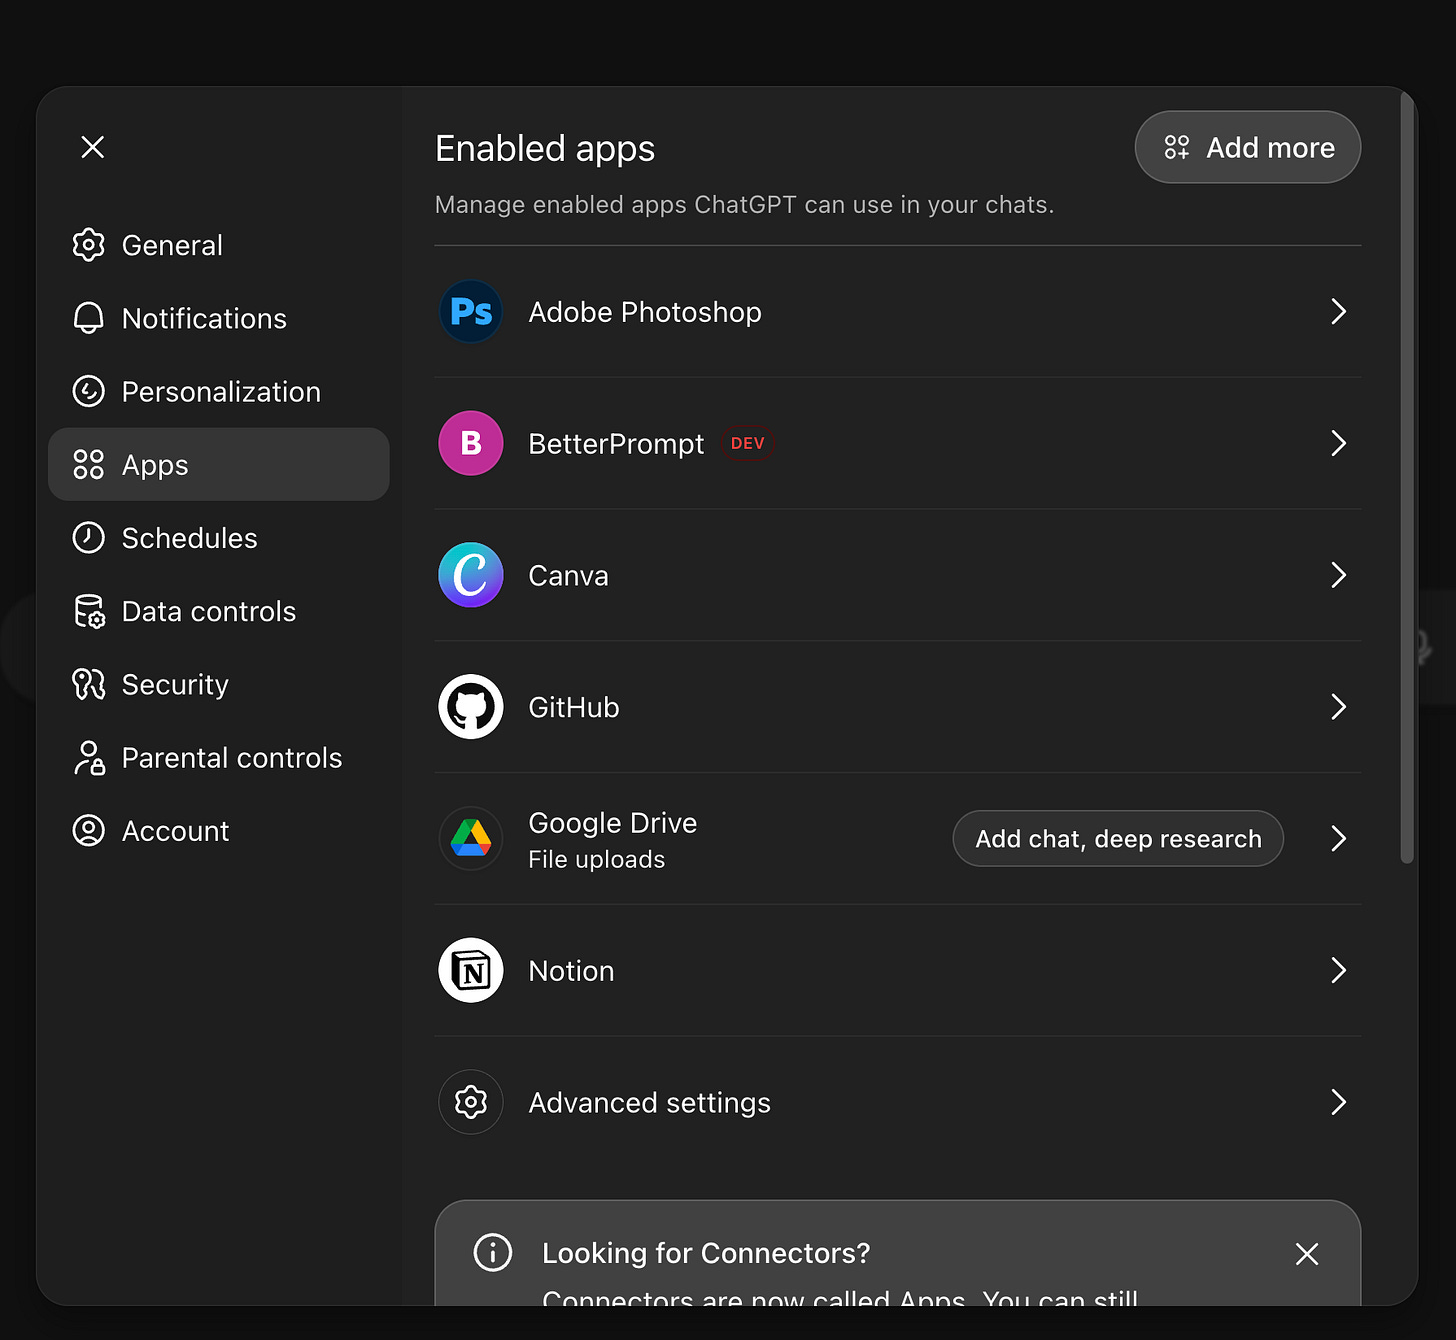Click the Advanced settings label text
The width and height of the screenshot is (1456, 1340).
point(650,1103)
